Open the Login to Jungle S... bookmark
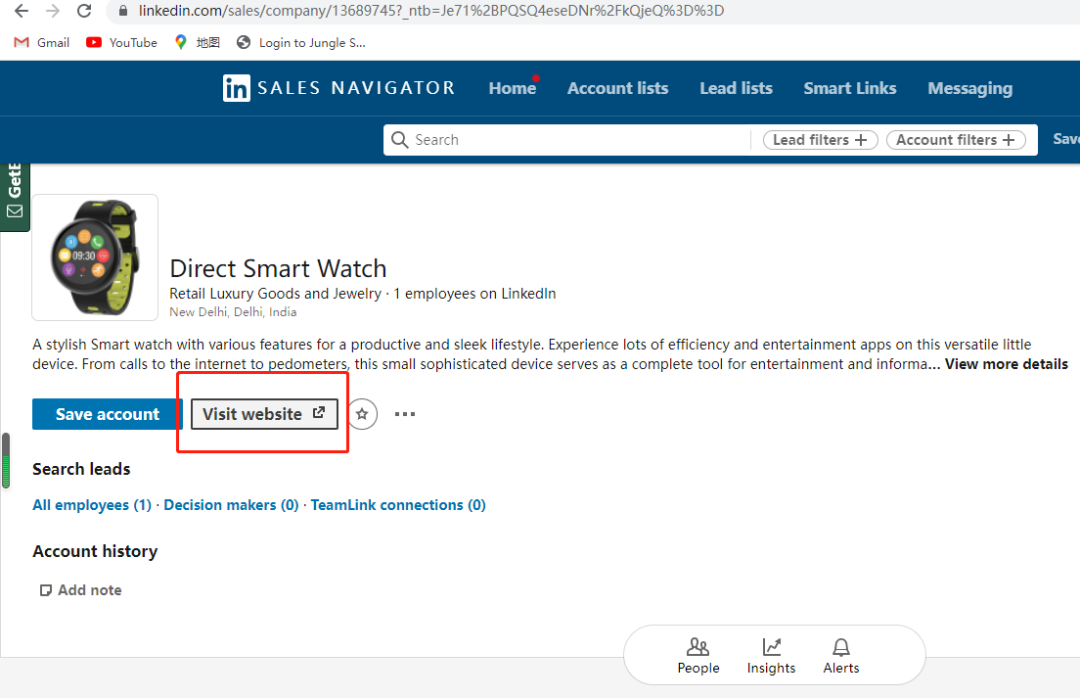The width and height of the screenshot is (1080, 698). tap(301, 43)
